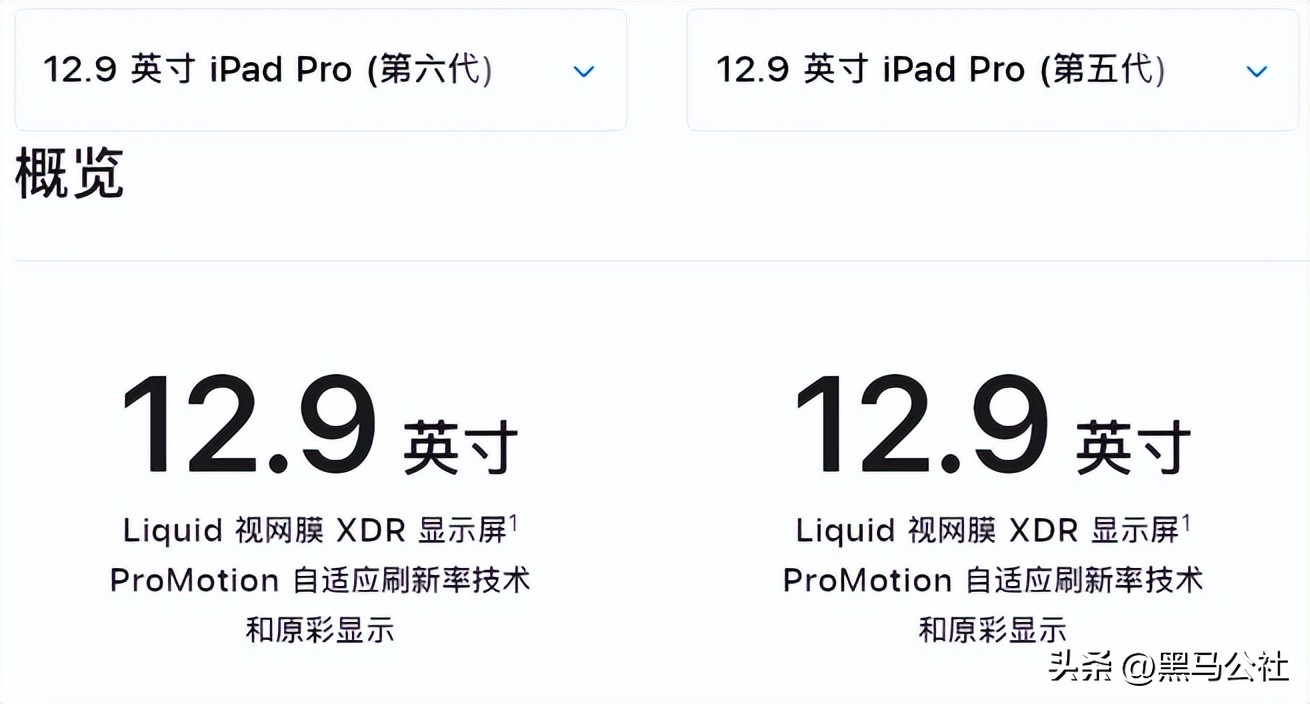Click the 第六代 label in the left selector
This screenshot has width=1310, height=704.
pyautogui.click(x=430, y=69)
